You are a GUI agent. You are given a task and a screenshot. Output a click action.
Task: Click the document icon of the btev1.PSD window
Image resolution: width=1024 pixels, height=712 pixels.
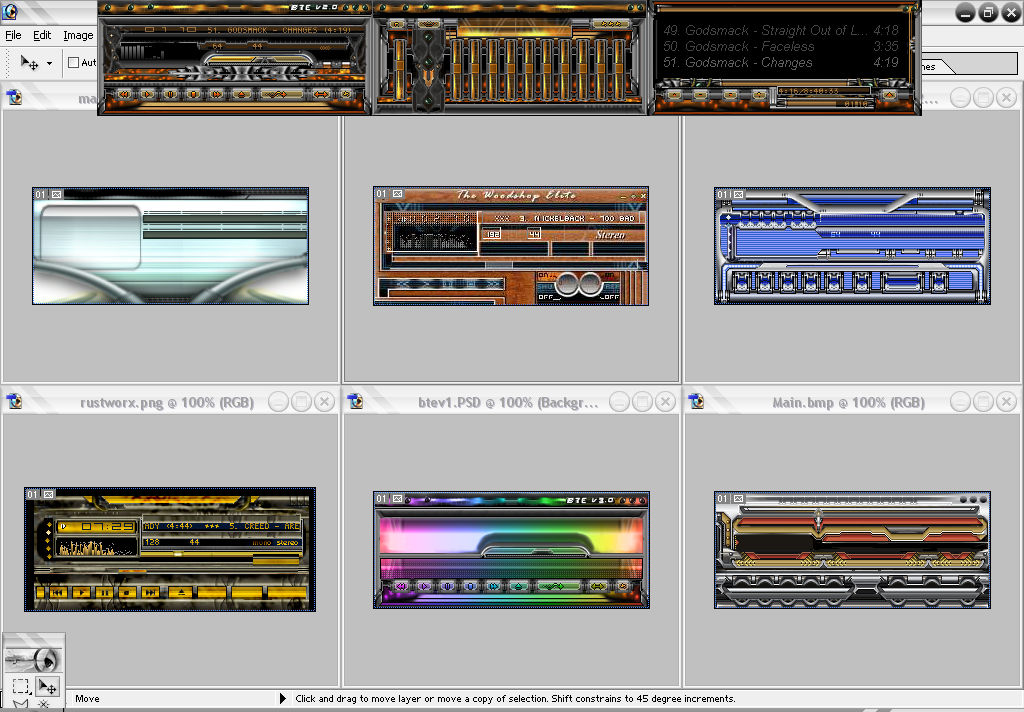(355, 401)
